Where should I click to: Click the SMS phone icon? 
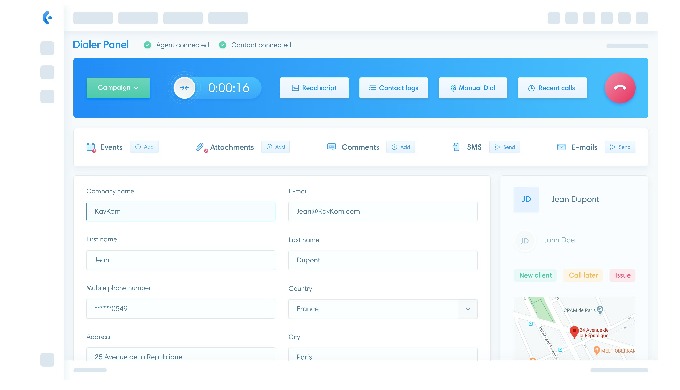(456, 147)
